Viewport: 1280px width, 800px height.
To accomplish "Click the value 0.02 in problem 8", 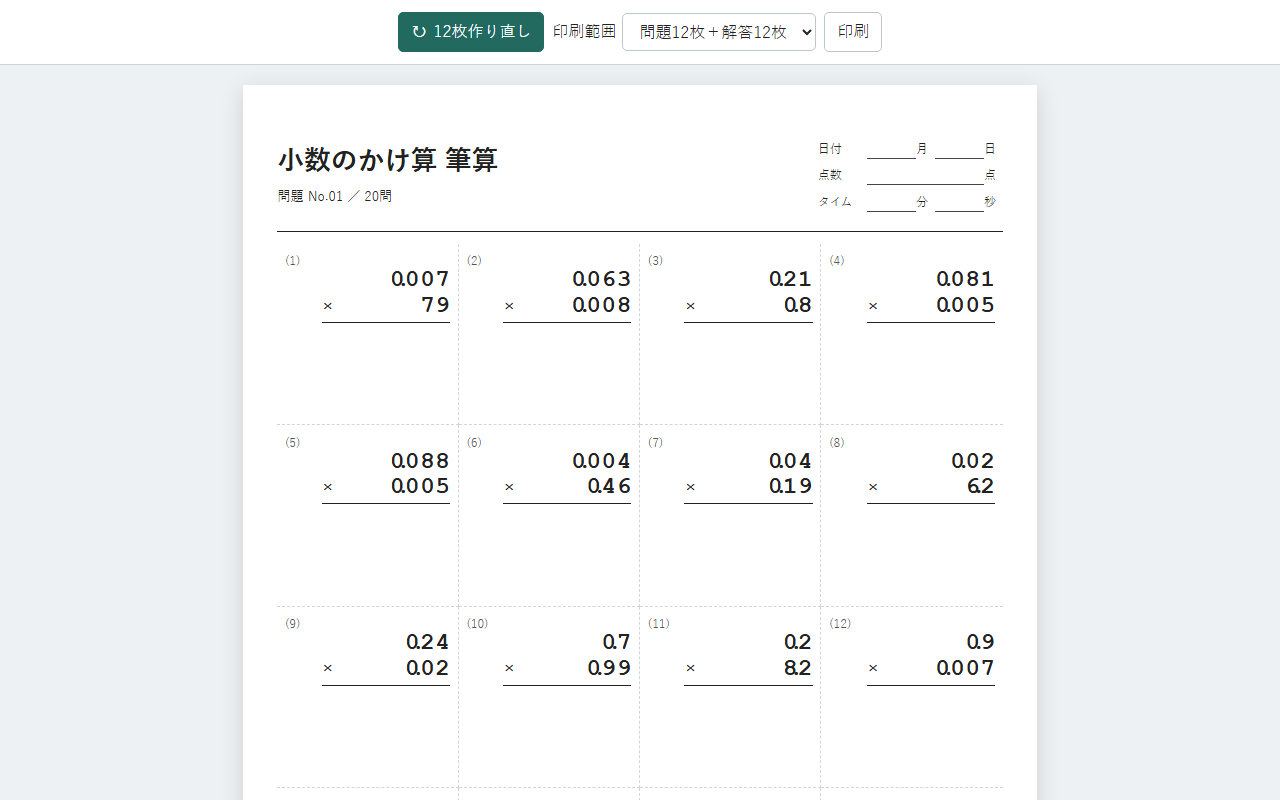I will click(973, 461).
